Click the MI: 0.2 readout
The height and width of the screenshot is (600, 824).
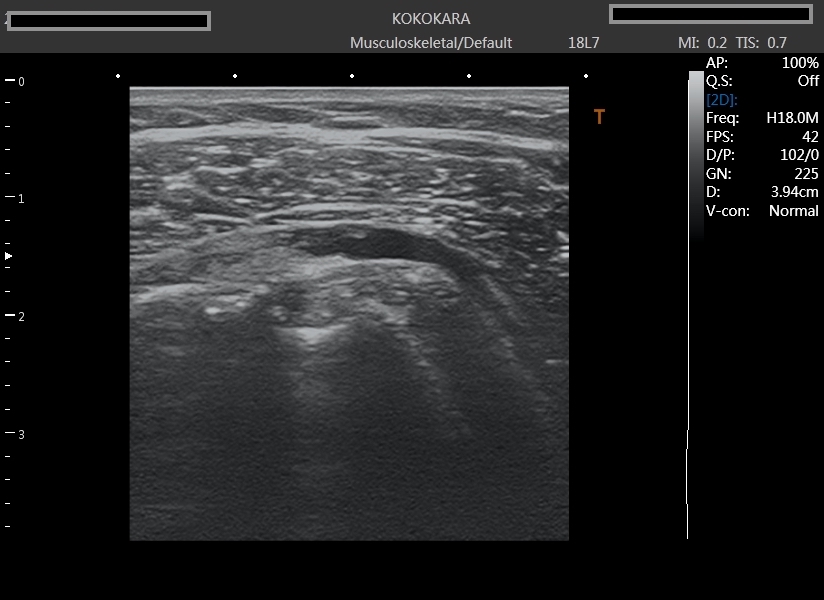pos(703,43)
